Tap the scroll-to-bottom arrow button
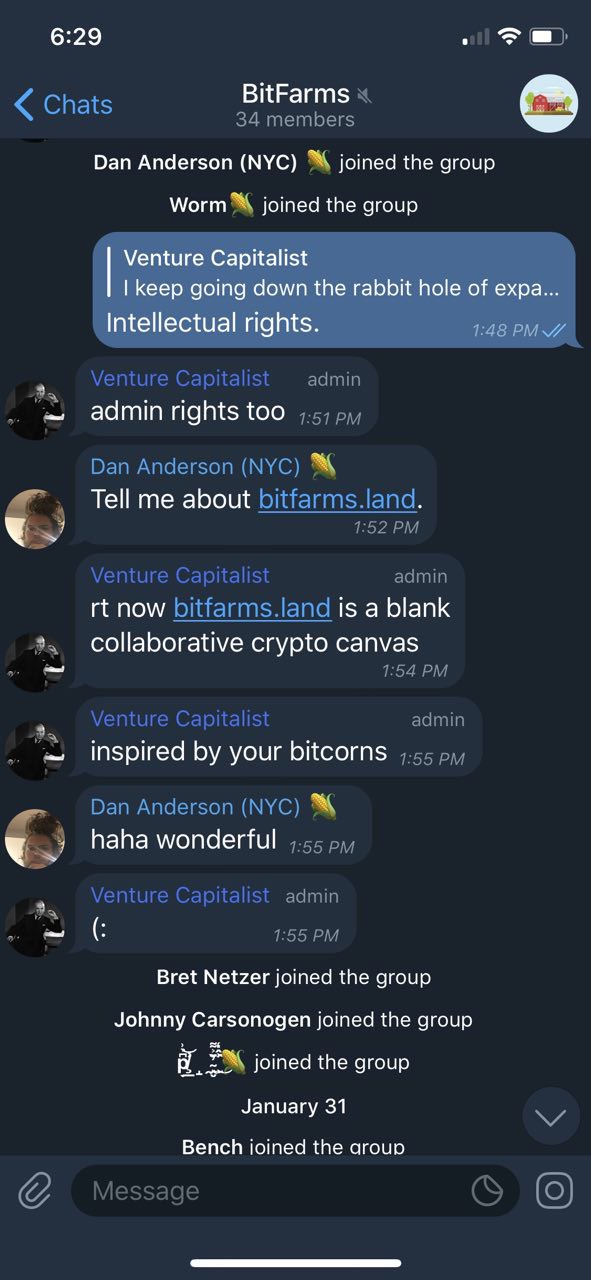The image size is (591, 1280). (551, 1117)
